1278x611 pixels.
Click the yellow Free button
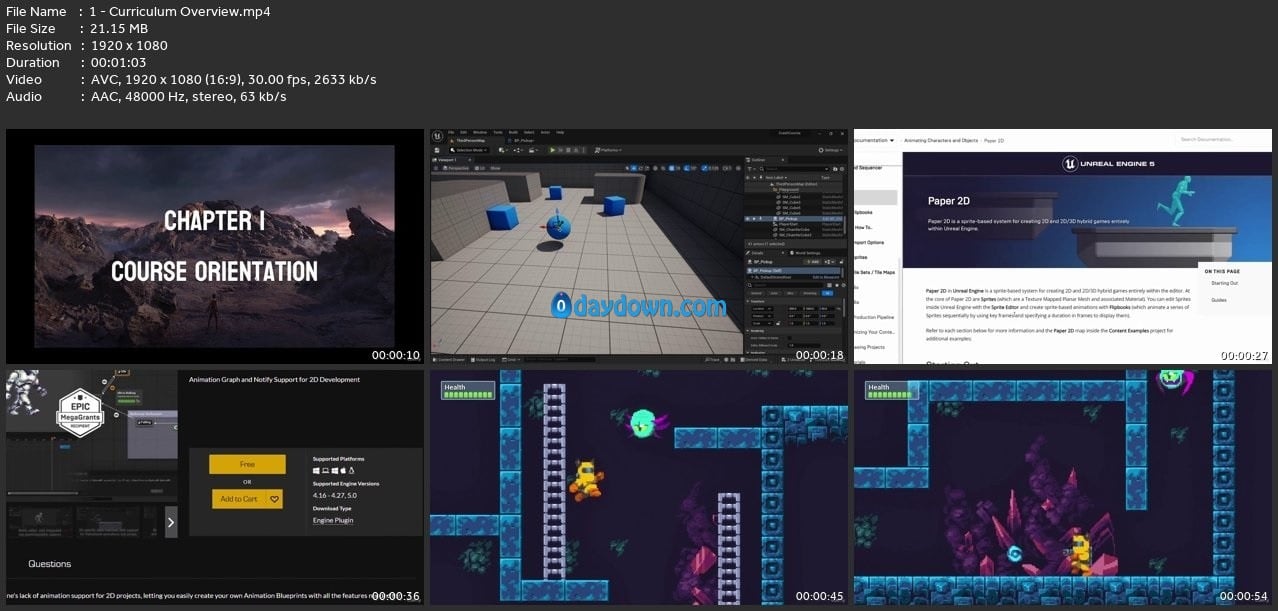(x=247, y=464)
